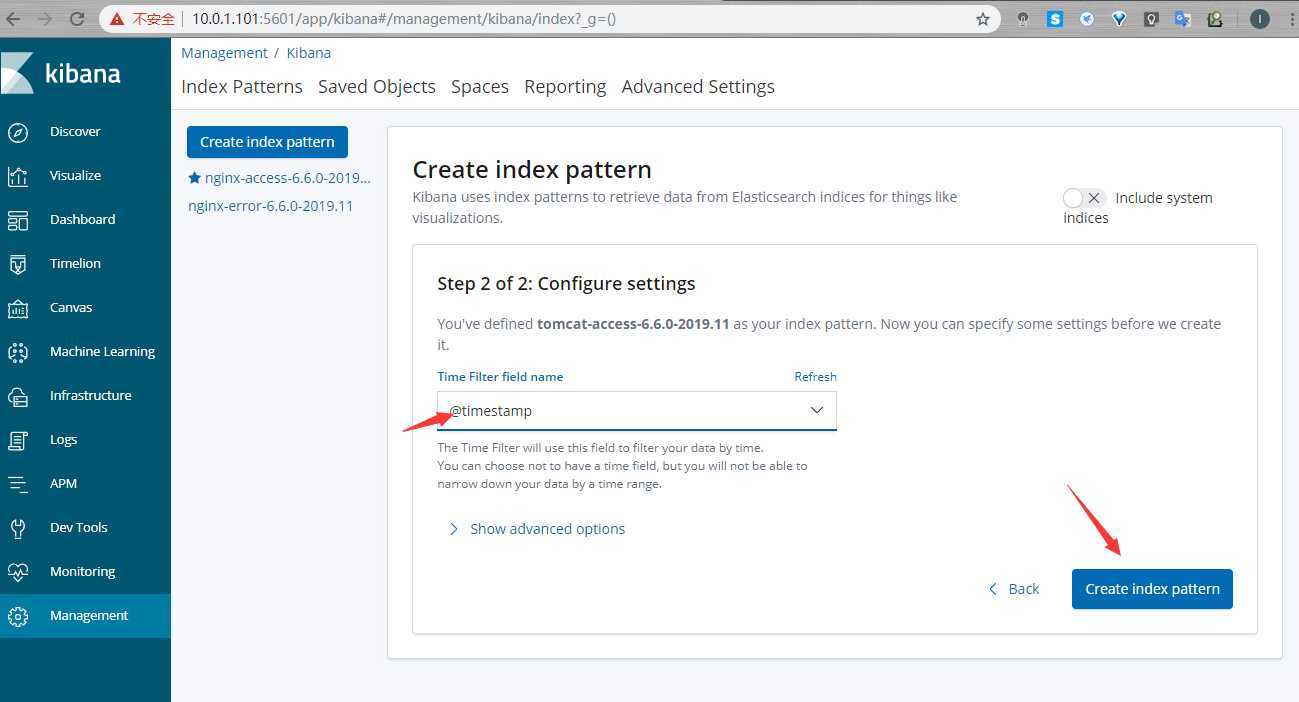Click Create index pattern button in left list
The width and height of the screenshot is (1299, 702).
tap(267, 142)
